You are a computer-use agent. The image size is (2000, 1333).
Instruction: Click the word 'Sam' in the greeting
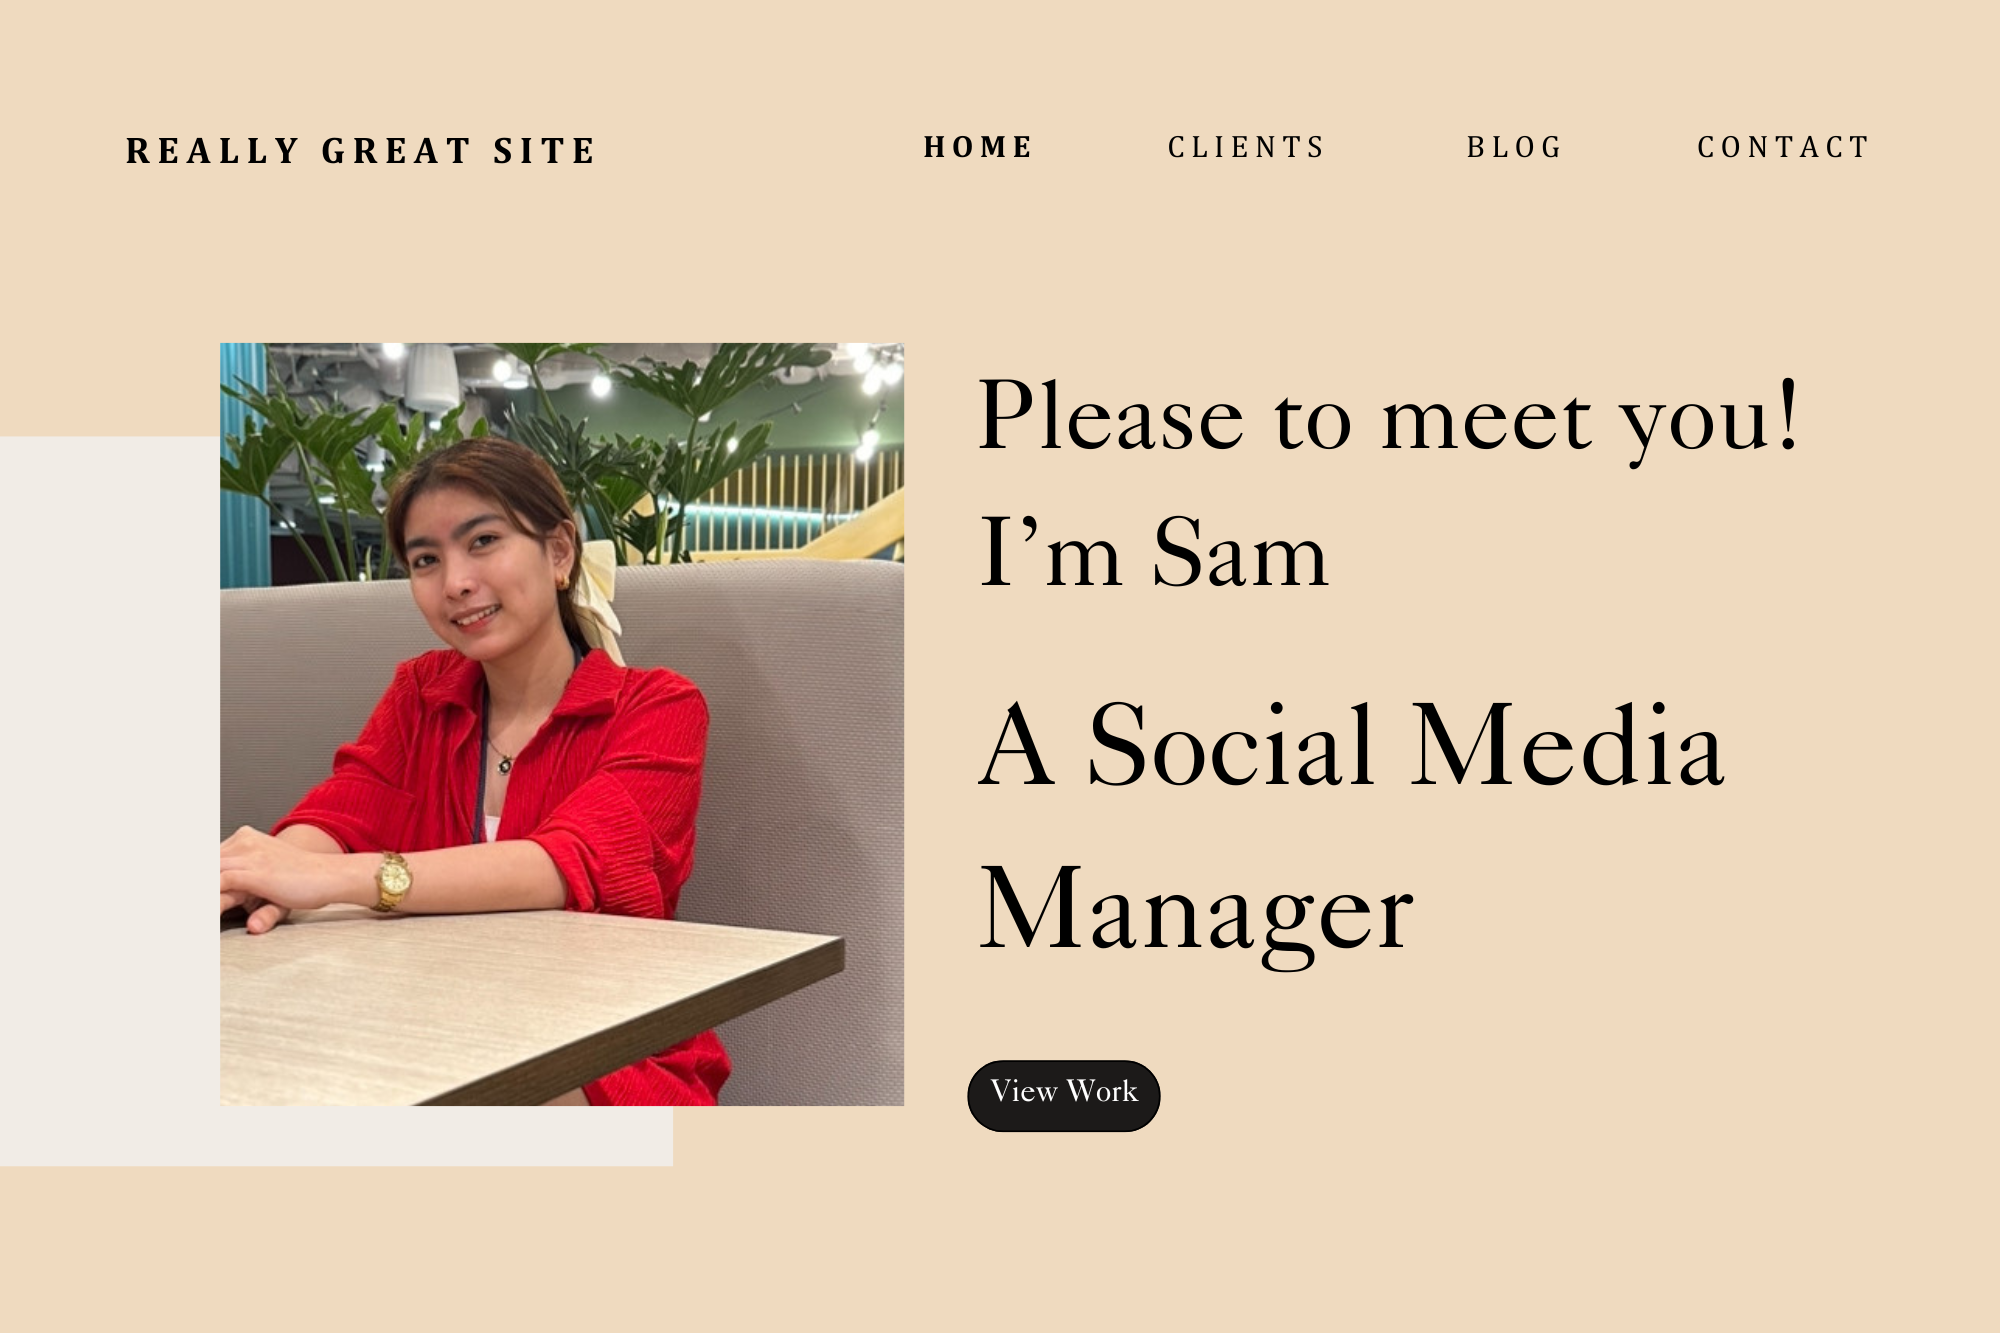1240,551
